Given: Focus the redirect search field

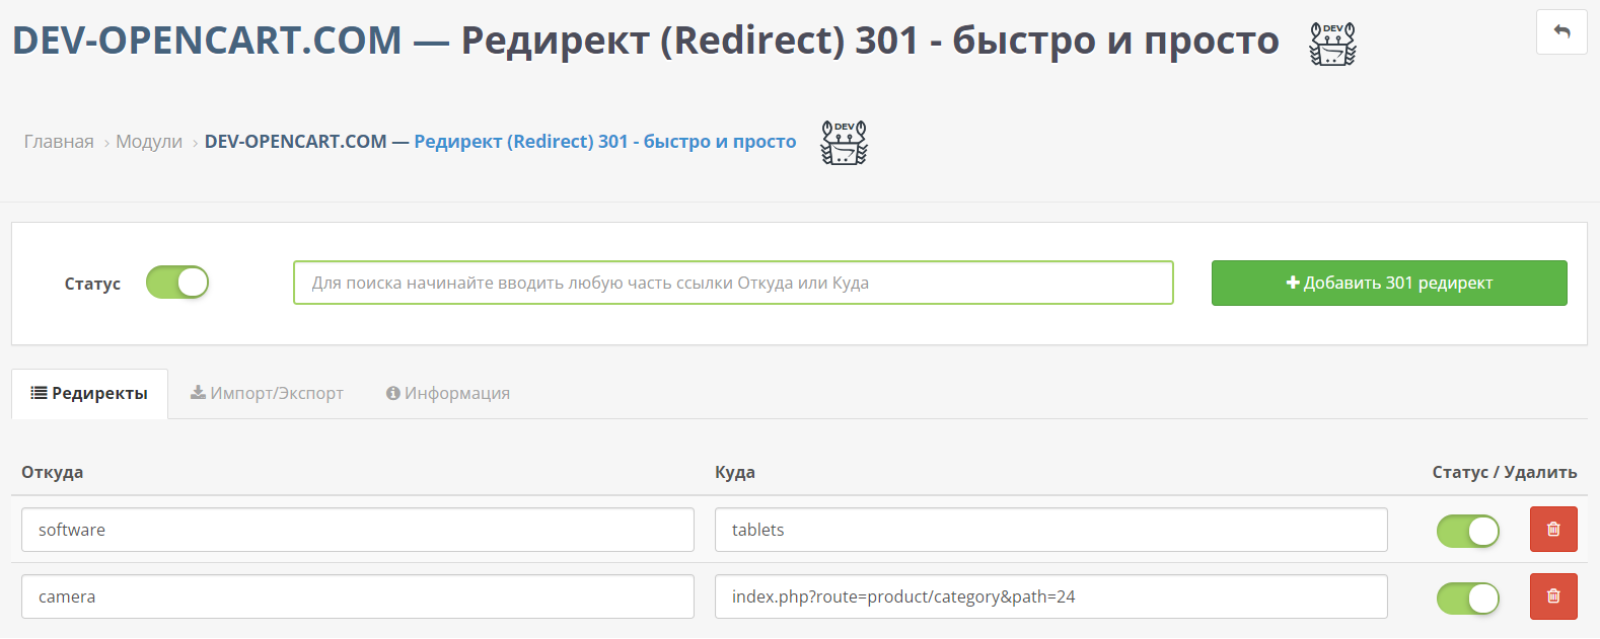Looking at the screenshot, I should click(733, 283).
